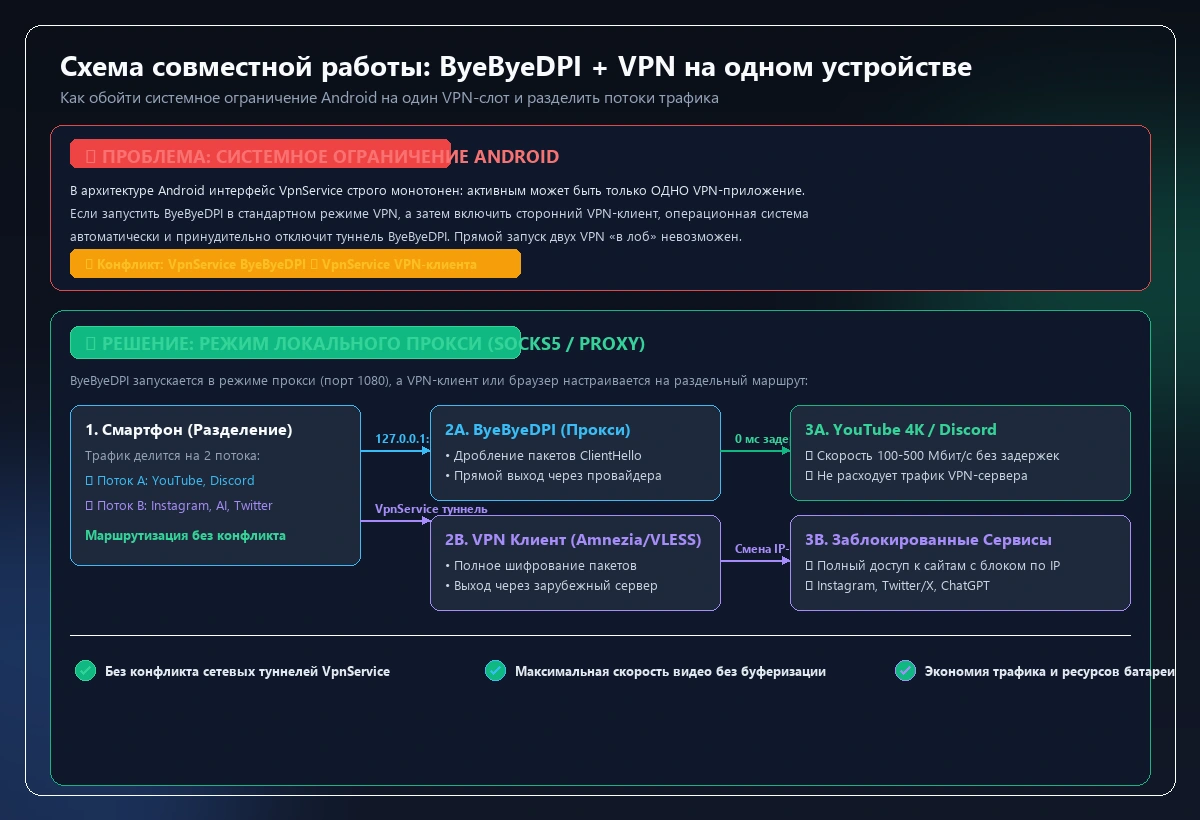Click the line 'В архитектуре Android интерфейс VpnService строго монотонен'
Viewport: 1200px width, 820px height.
(x=437, y=190)
